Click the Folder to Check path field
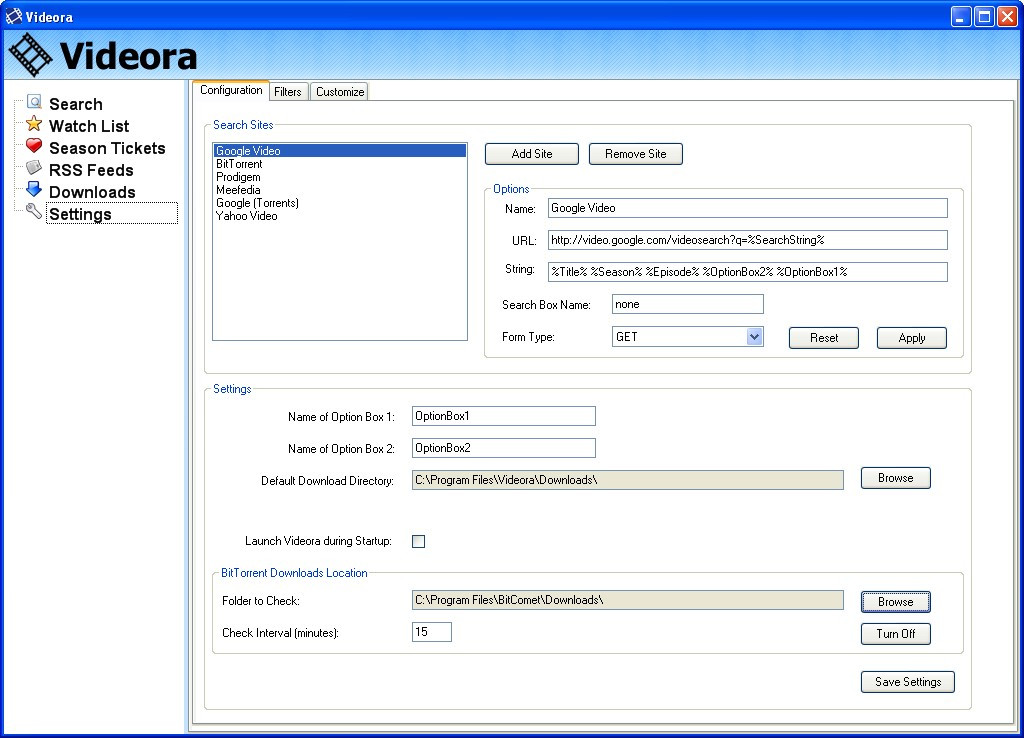The image size is (1024, 738). tap(628, 600)
